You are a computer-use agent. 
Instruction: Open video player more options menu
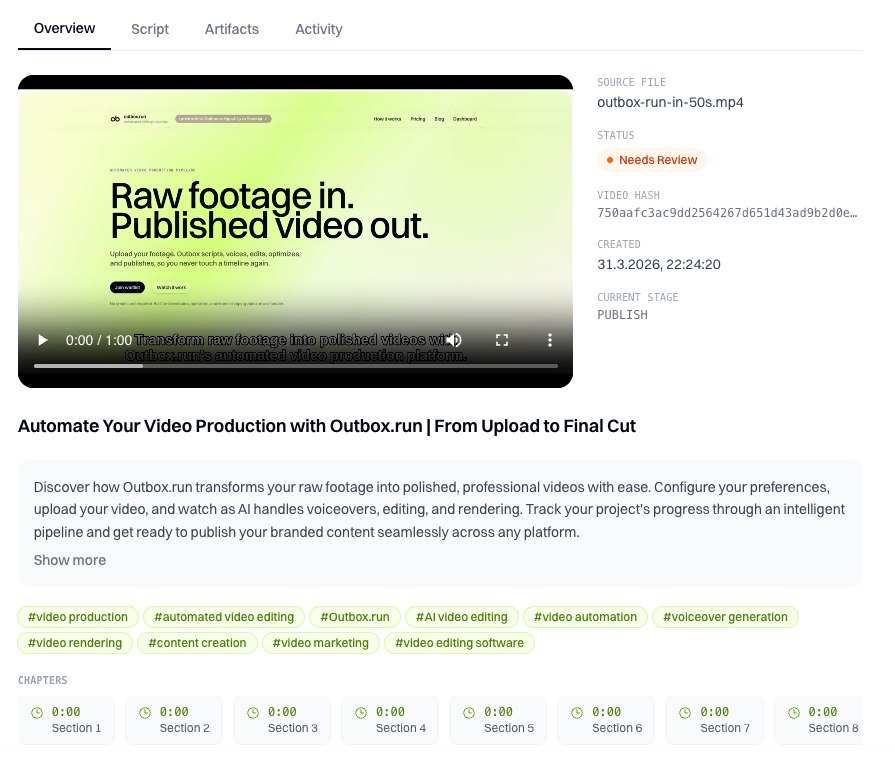tap(549, 340)
